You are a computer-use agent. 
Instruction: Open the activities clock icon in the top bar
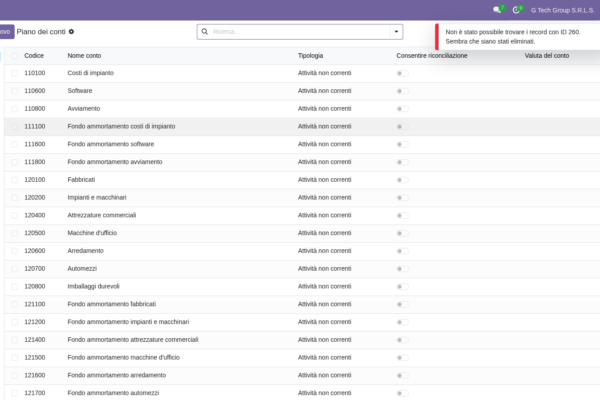[x=516, y=10]
